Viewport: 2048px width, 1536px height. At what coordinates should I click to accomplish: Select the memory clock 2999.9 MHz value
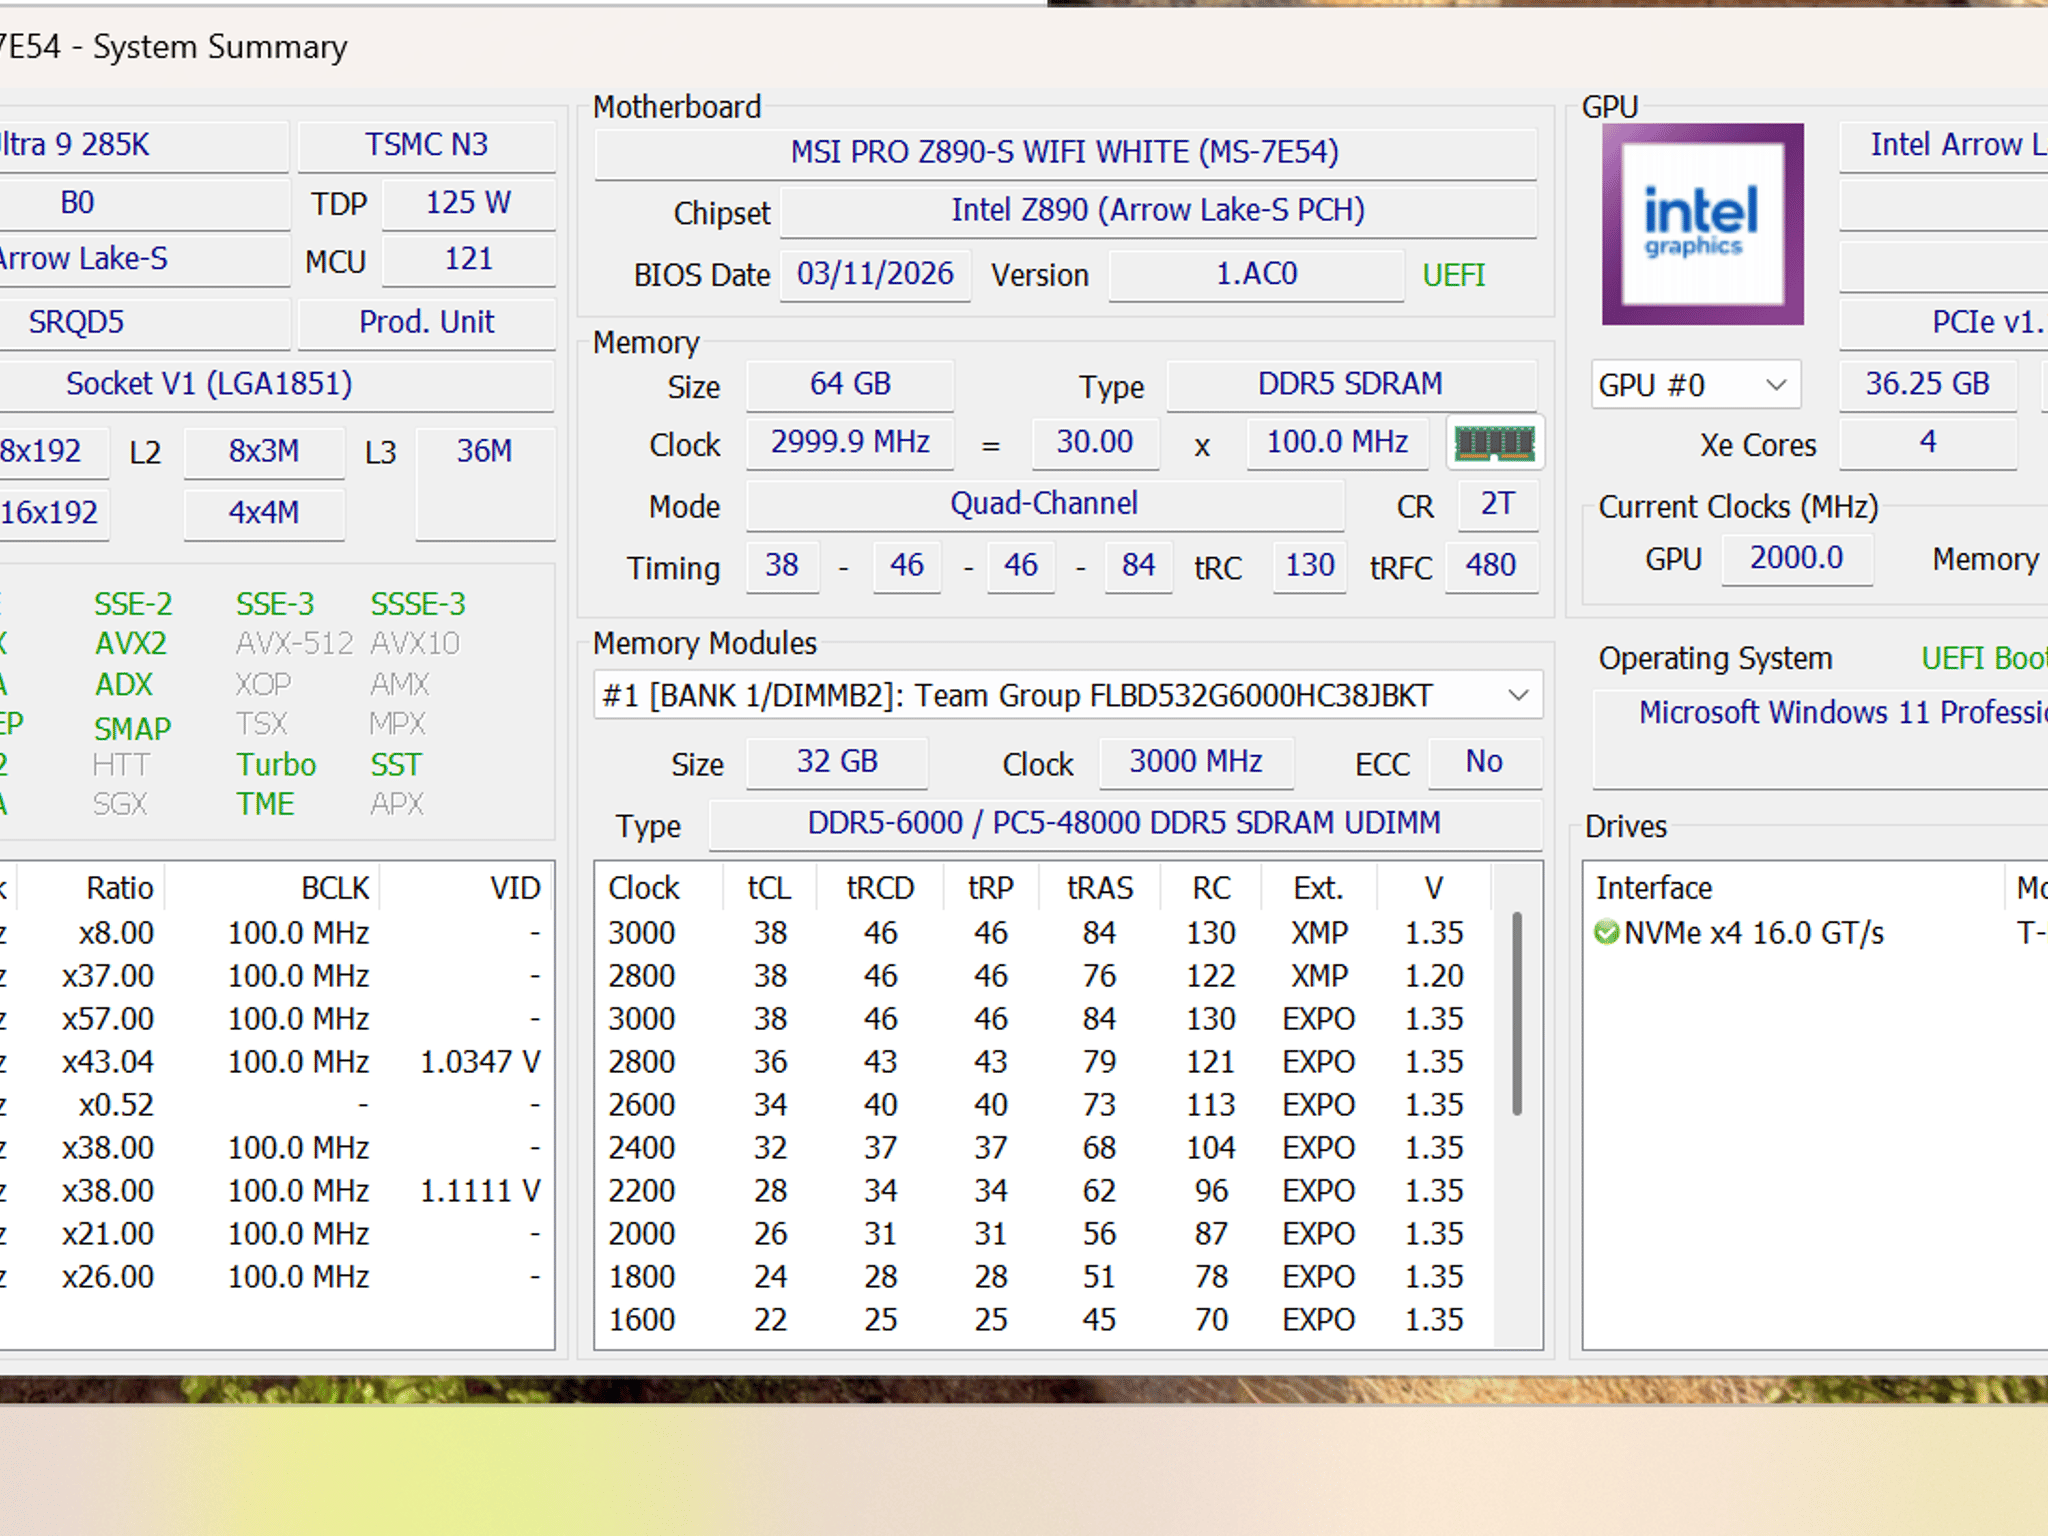(850, 442)
